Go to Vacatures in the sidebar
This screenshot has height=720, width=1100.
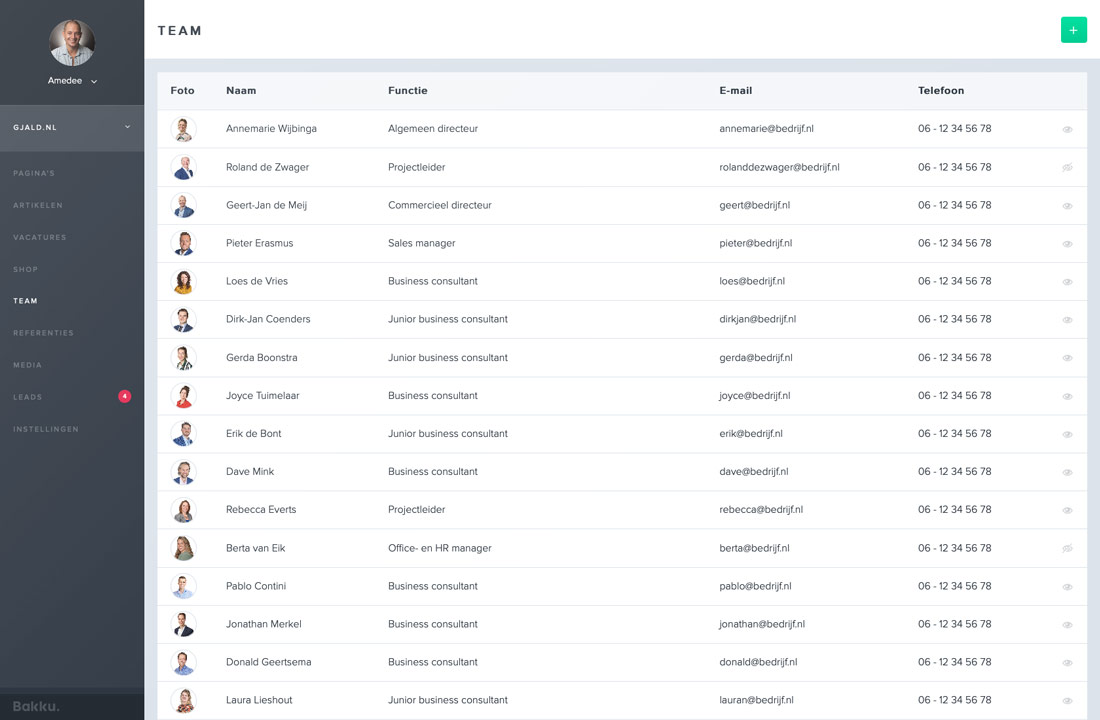click(40, 237)
